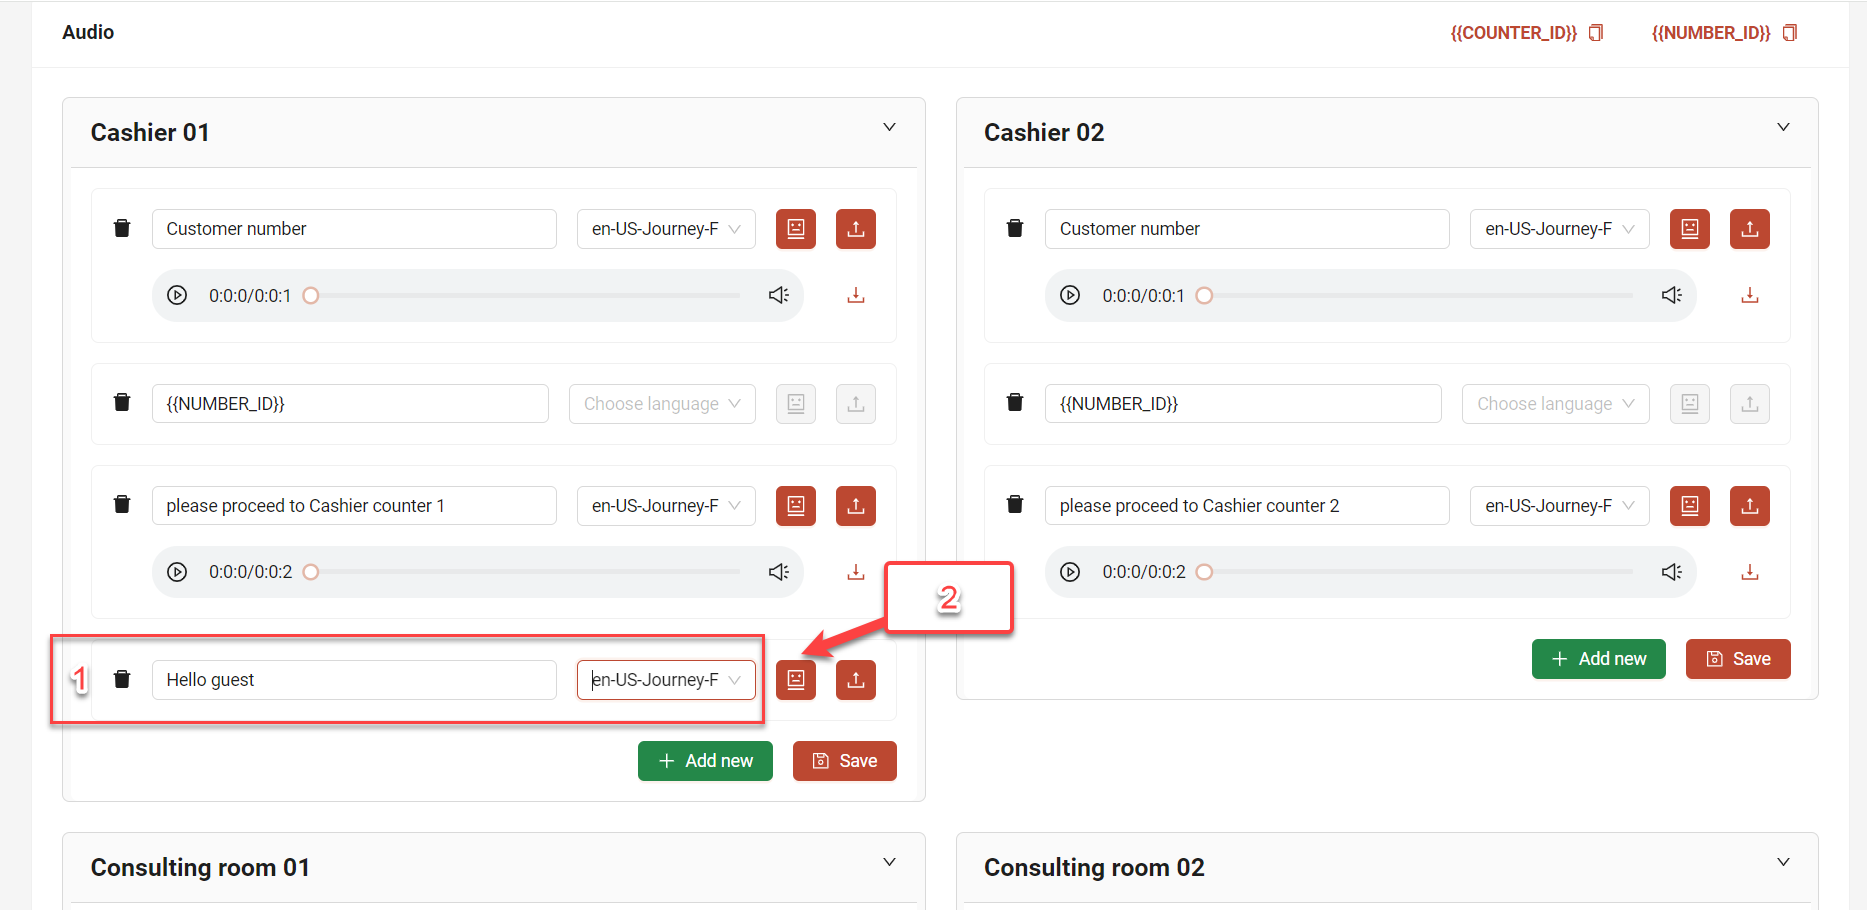Open Choose language dropdown in Cashier 02
The width and height of the screenshot is (1867, 910).
[x=1556, y=404]
